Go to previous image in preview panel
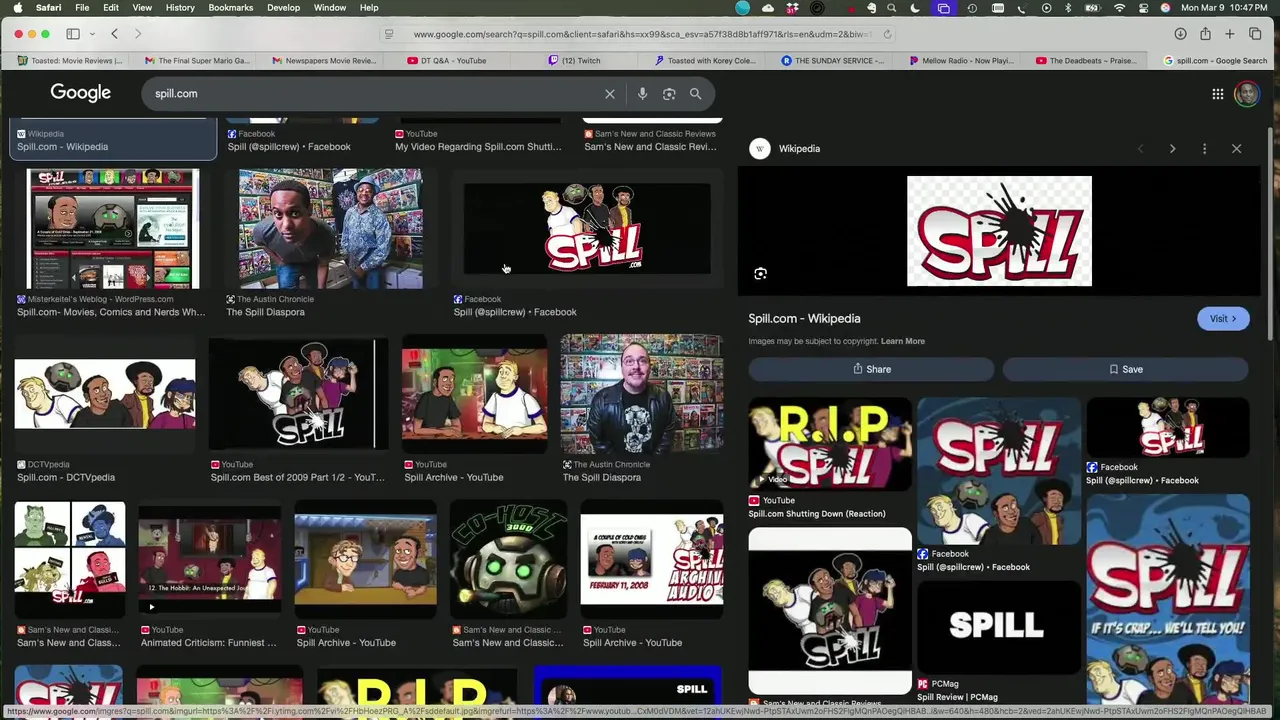 coord(1140,149)
